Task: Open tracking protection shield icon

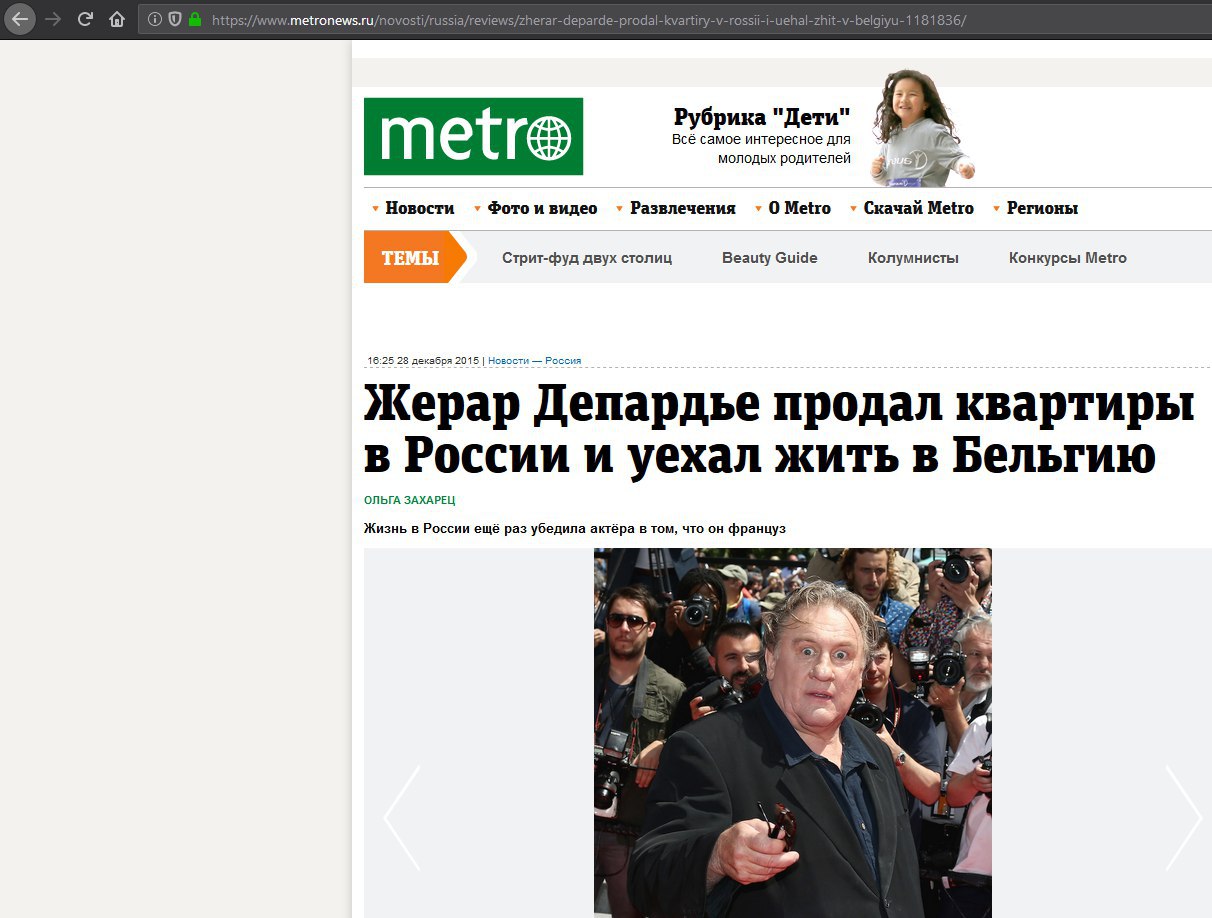Action: click(x=174, y=19)
